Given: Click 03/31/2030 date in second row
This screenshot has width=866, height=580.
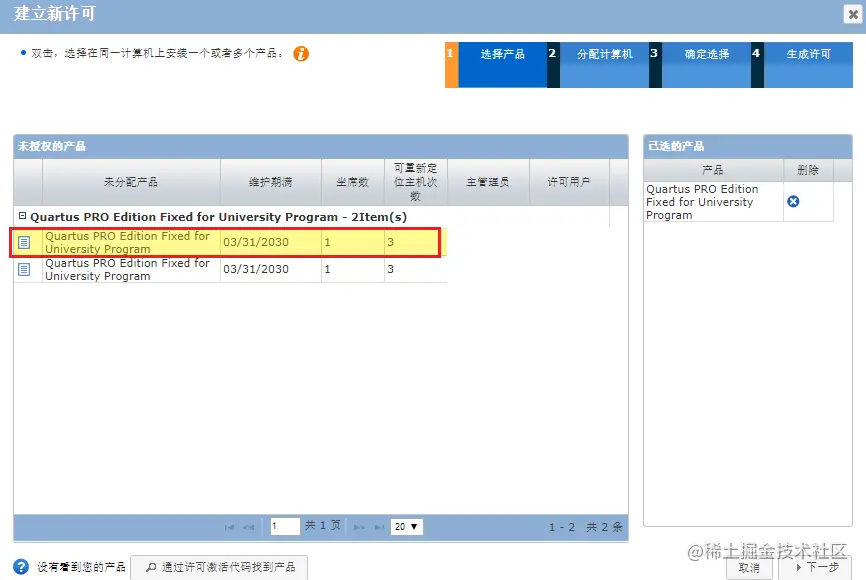Looking at the screenshot, I should [x=256, y=269].
